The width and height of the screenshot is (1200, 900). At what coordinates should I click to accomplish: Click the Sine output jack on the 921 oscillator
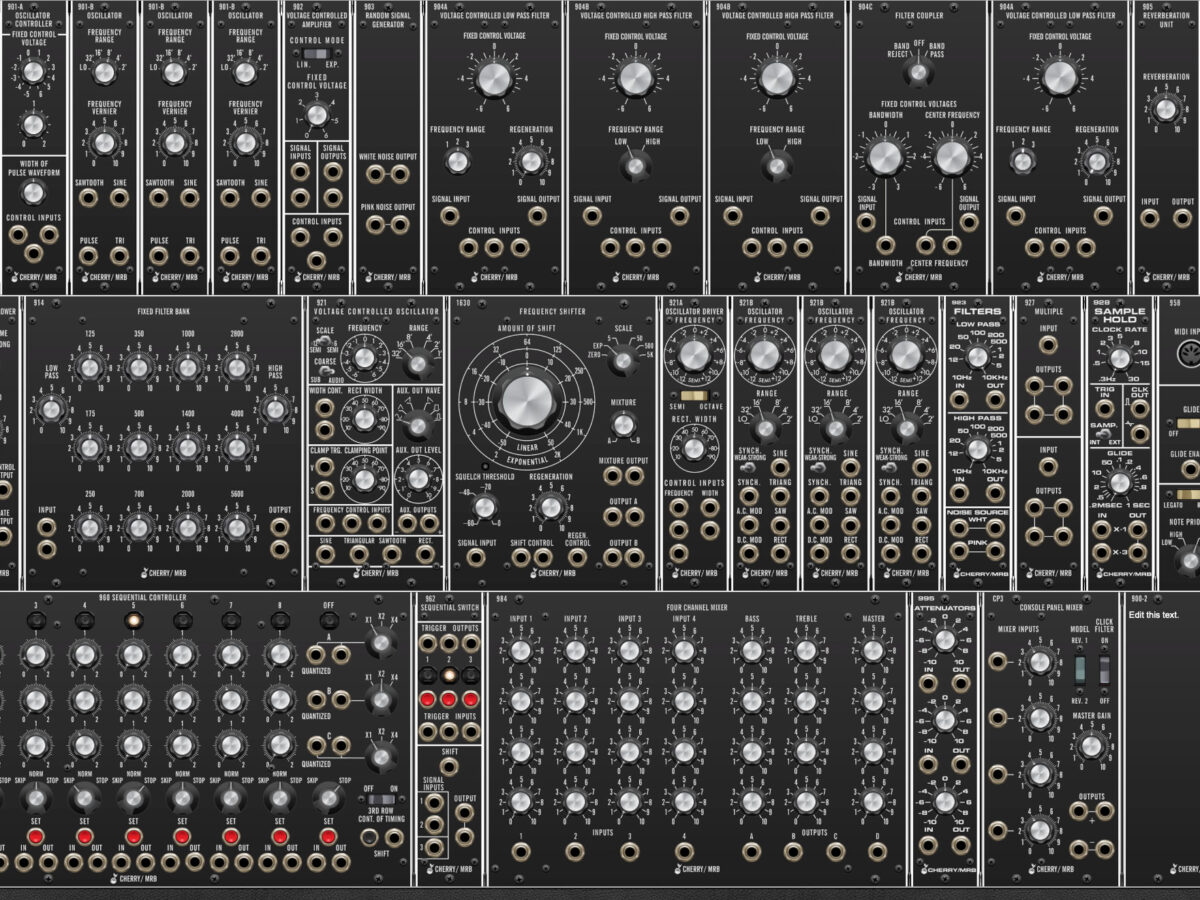click(x=327, y=561)
